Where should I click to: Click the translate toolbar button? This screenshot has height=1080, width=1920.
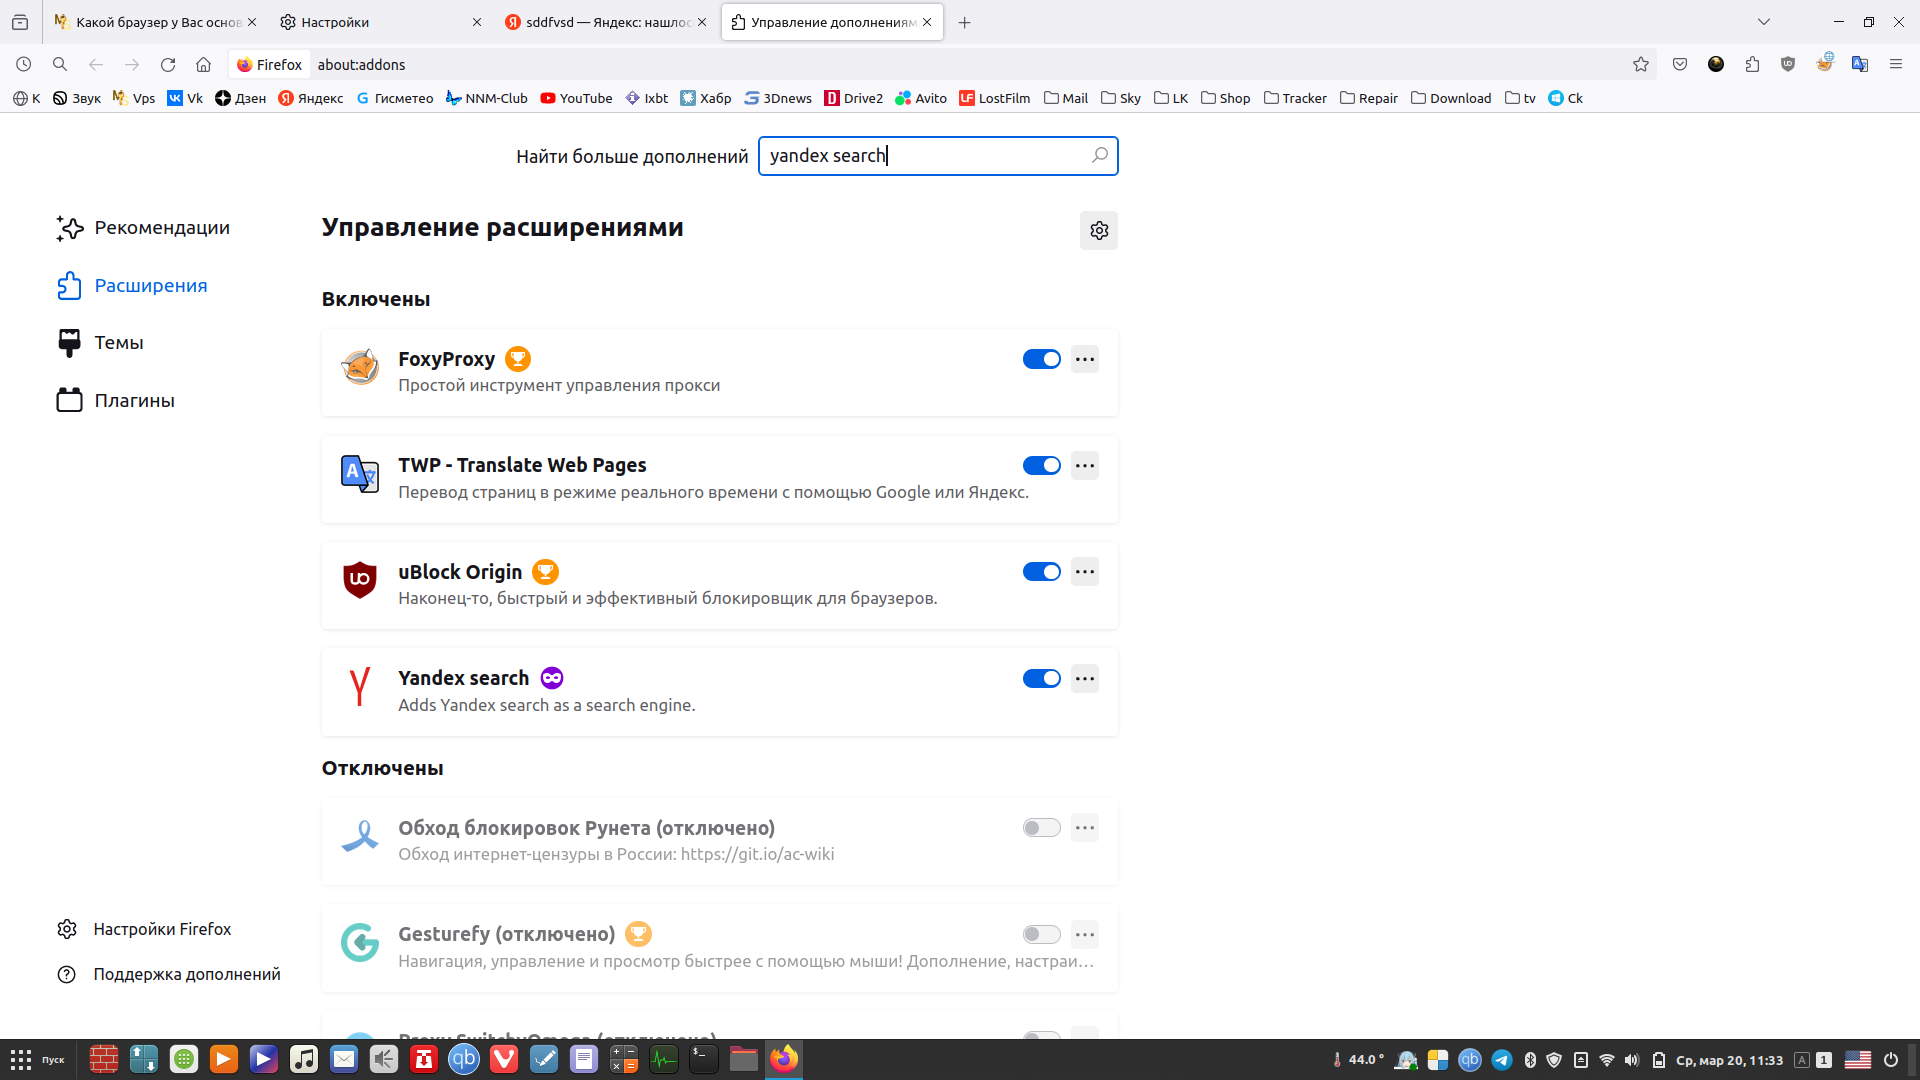click(1860, 65)
